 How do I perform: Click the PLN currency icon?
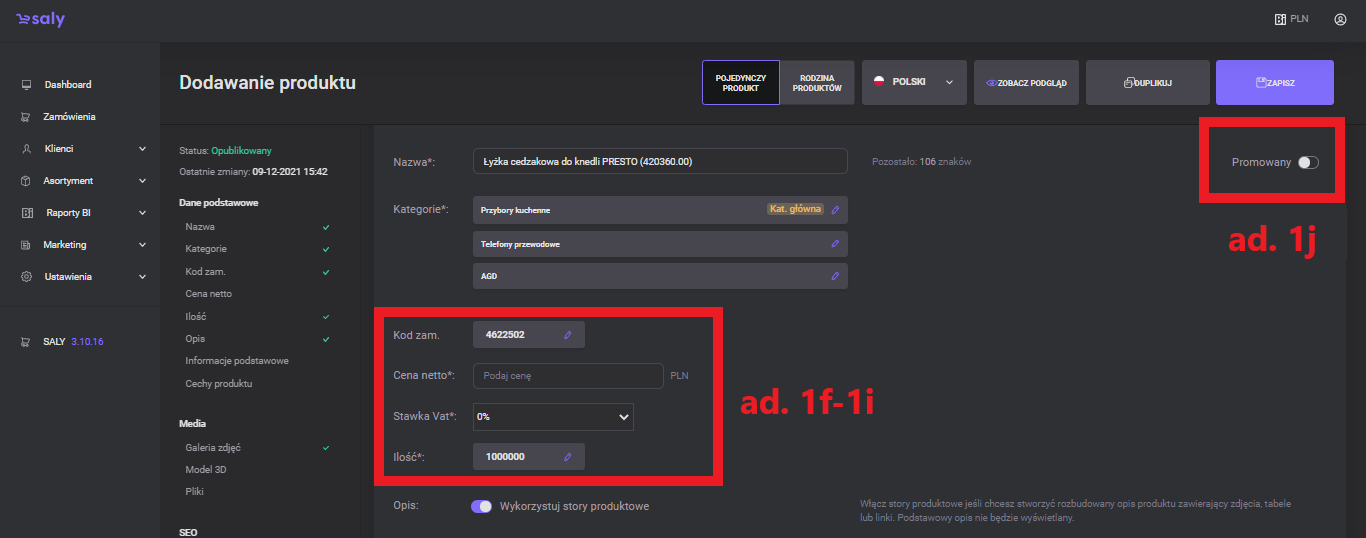point(1279,19)
